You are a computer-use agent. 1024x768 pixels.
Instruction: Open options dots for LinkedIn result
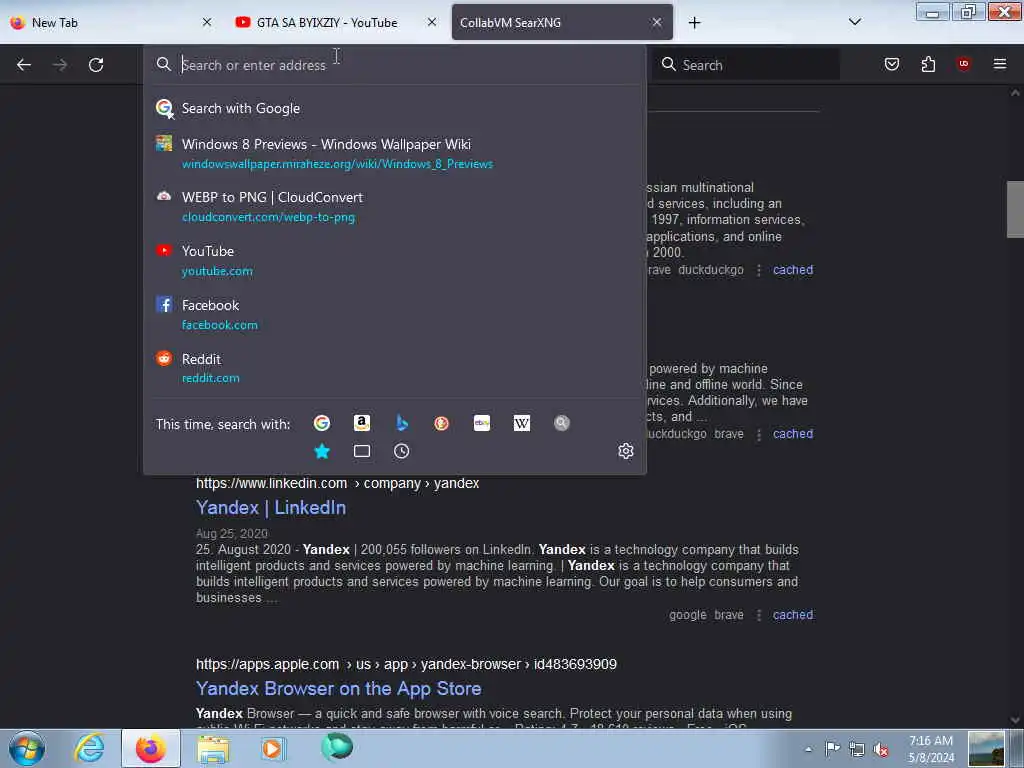758,615
